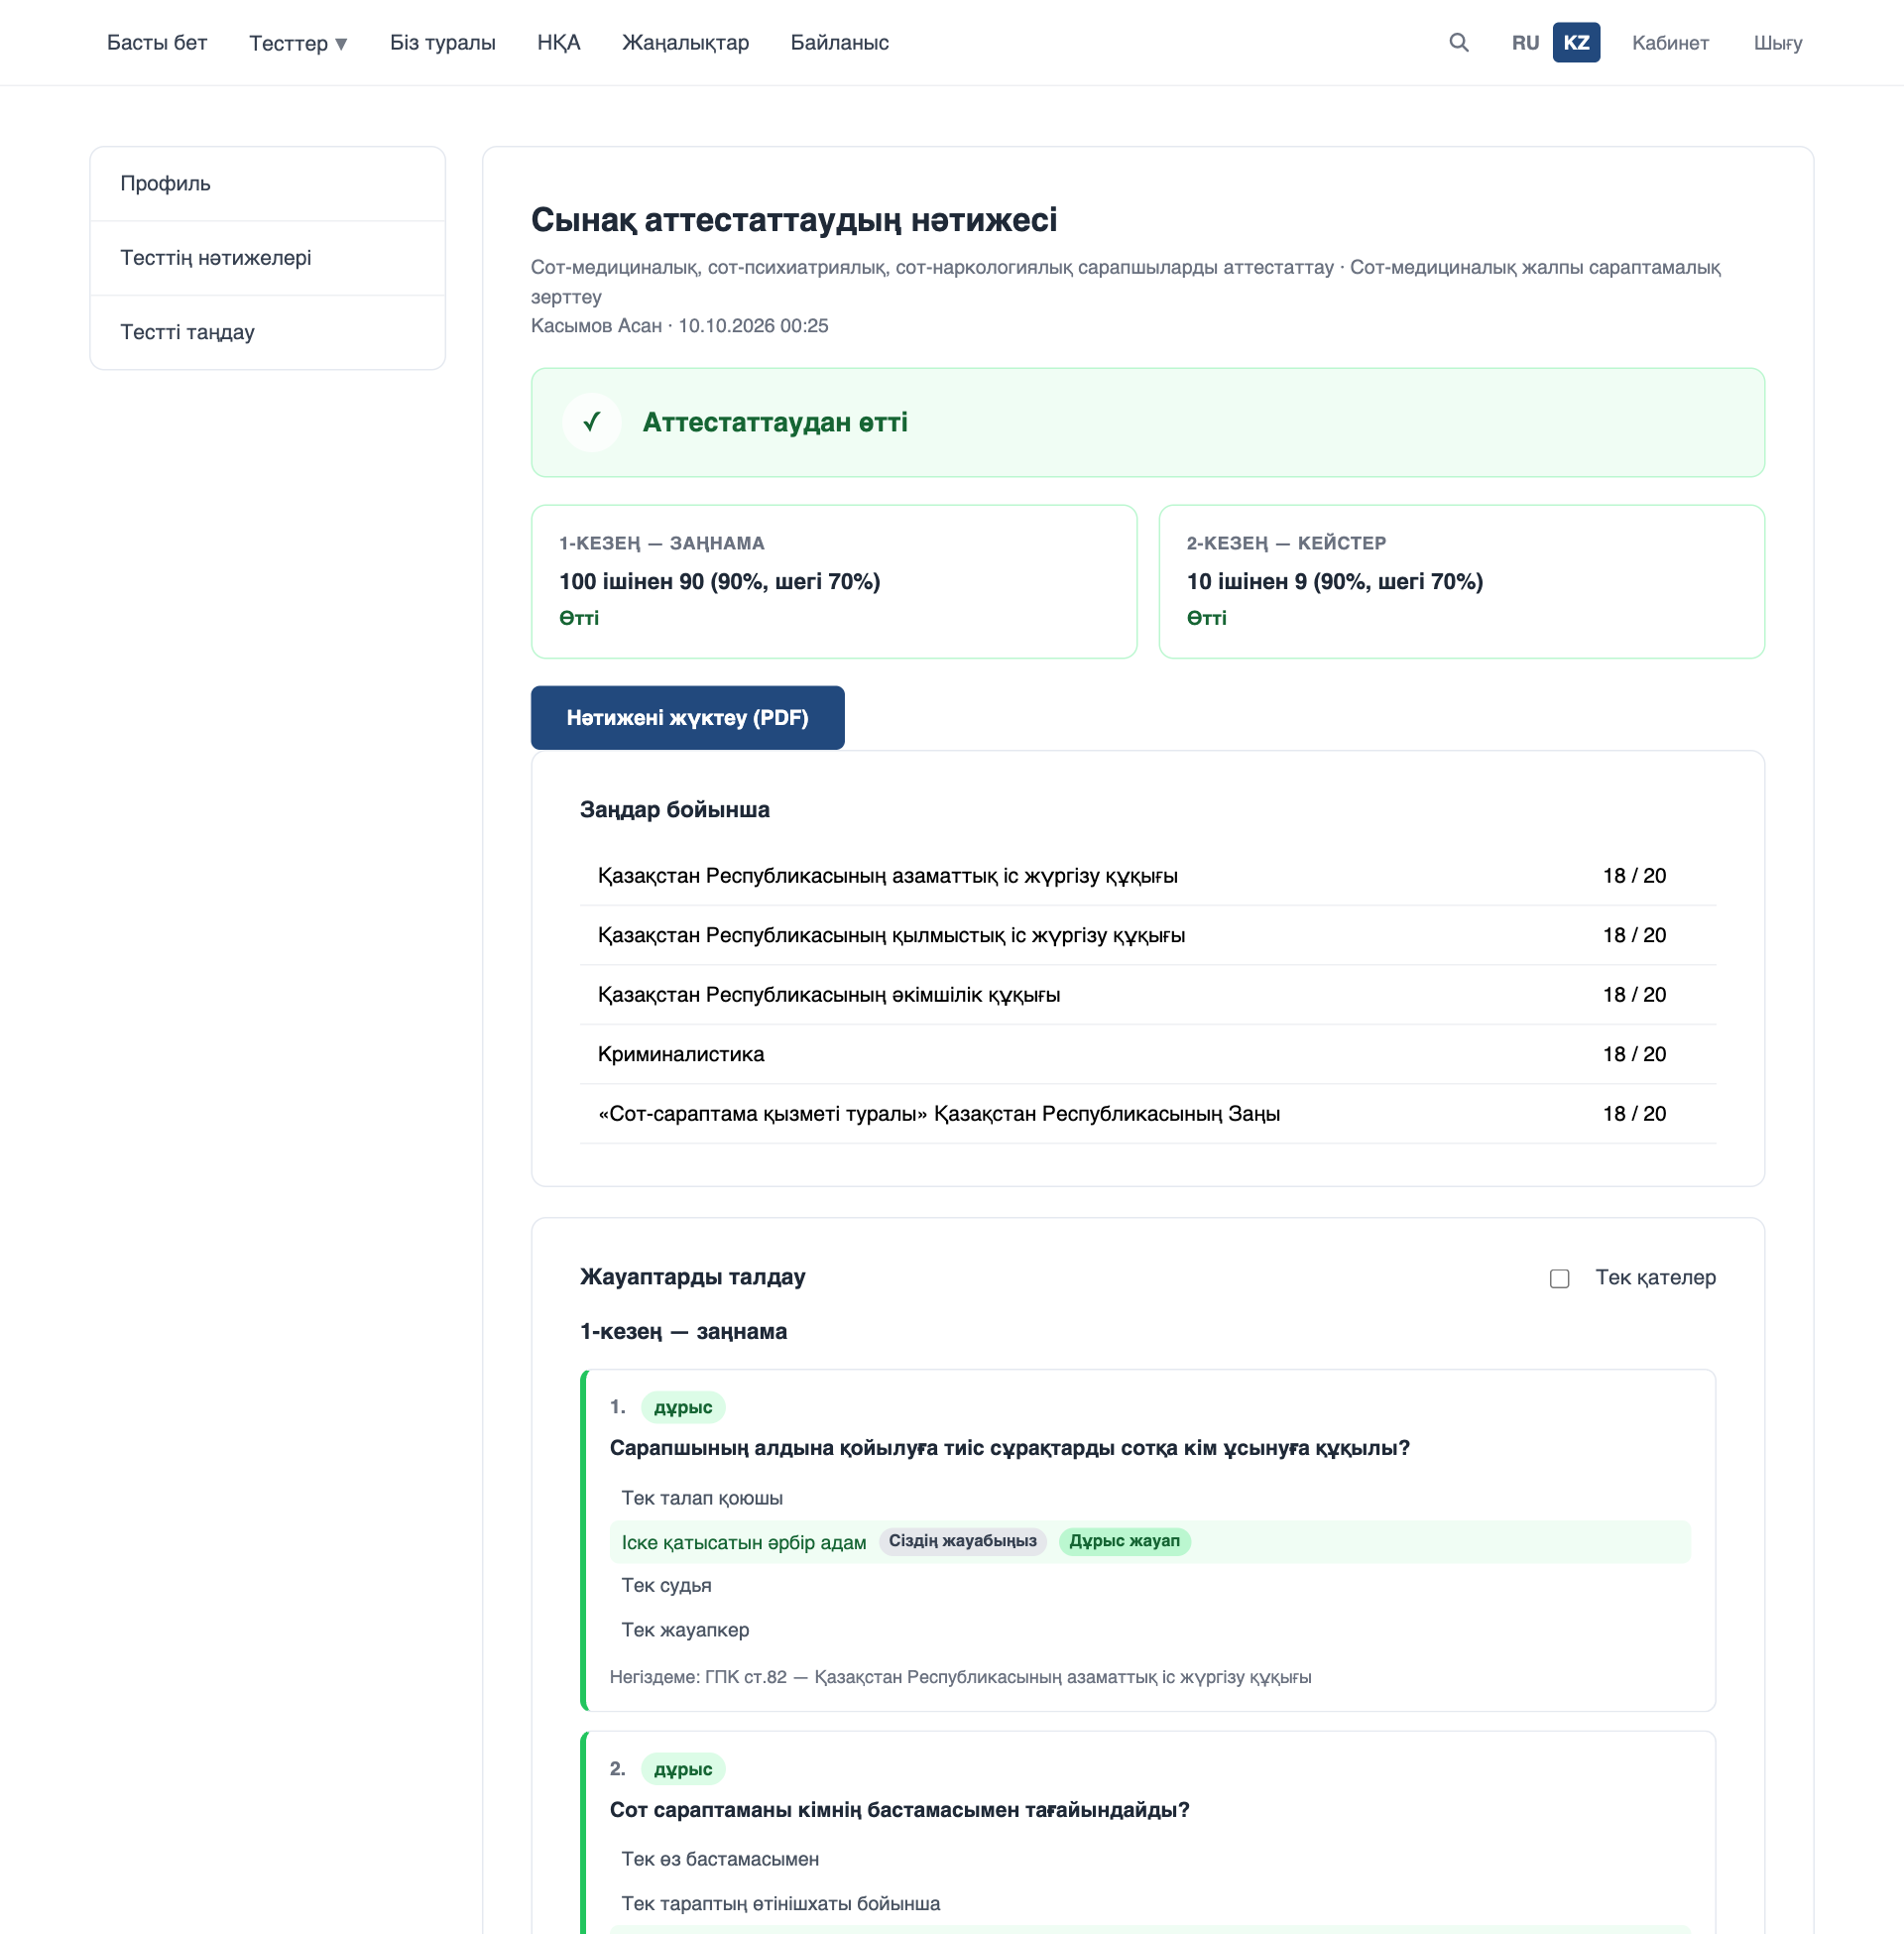The image size is (1904, 1934).
Task: Enable the Тек қателер checkbox
Action: (x=1559, y=1278)
